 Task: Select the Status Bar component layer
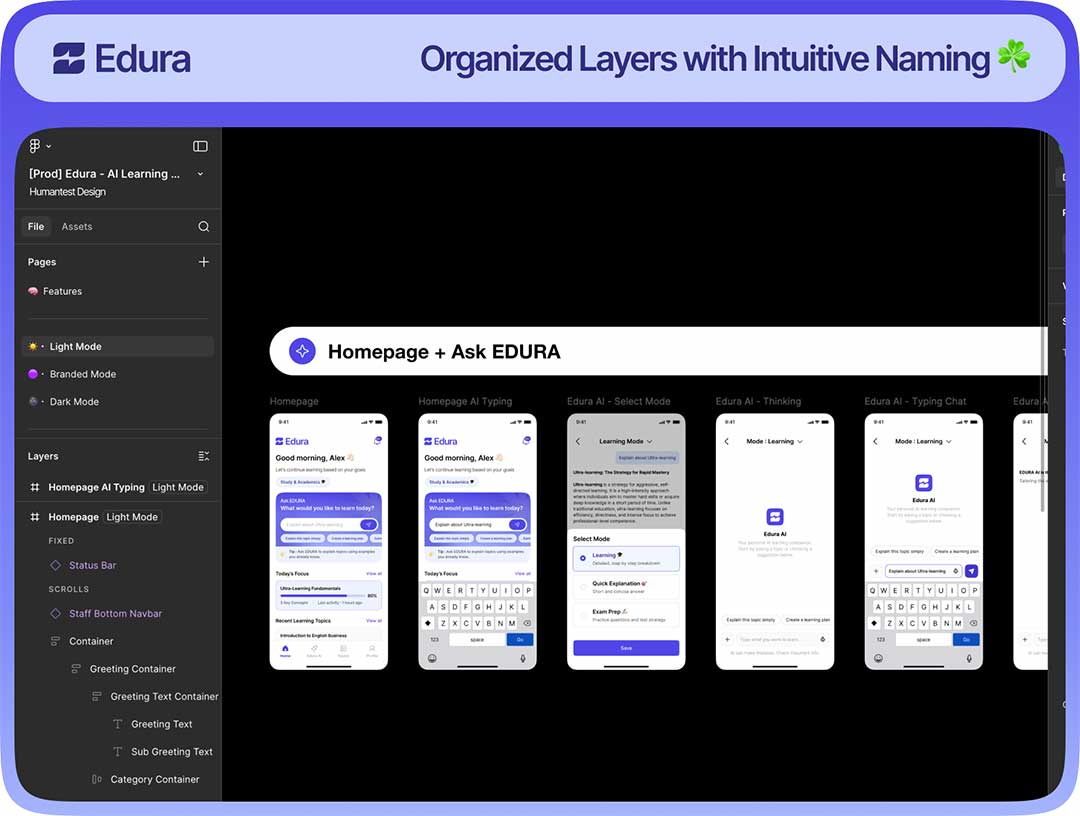tap(92, 565)
